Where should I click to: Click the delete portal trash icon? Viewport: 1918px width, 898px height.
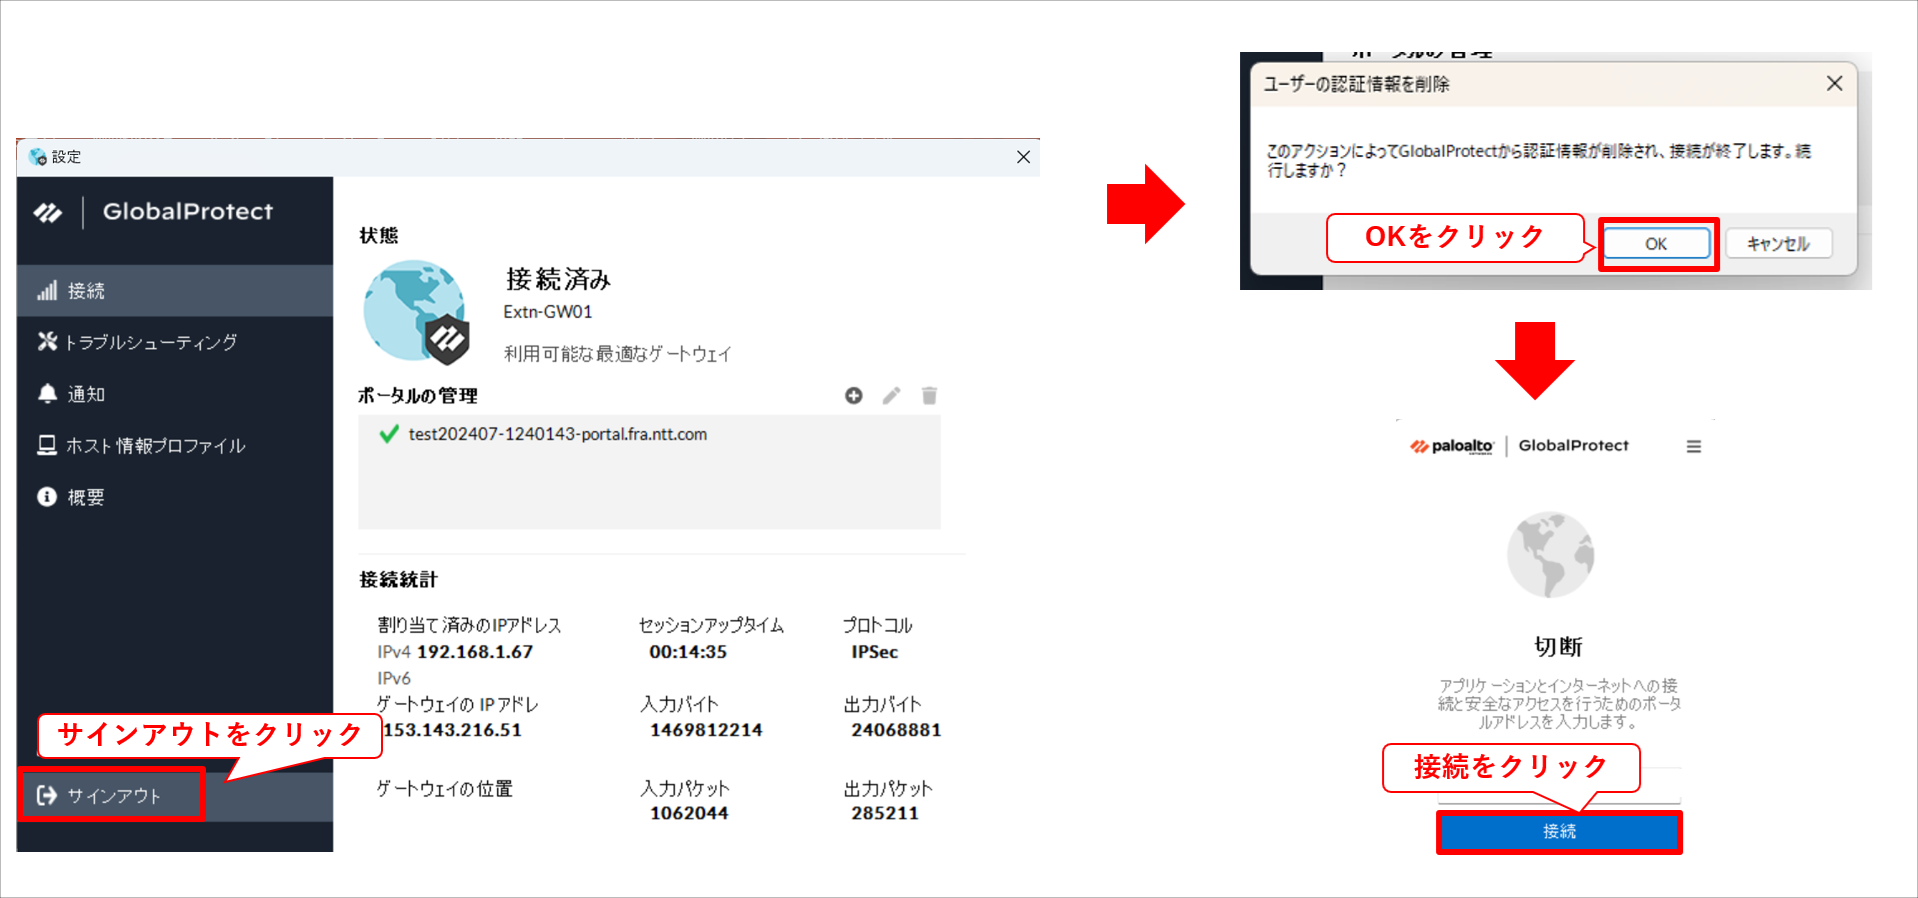[929, 396]
